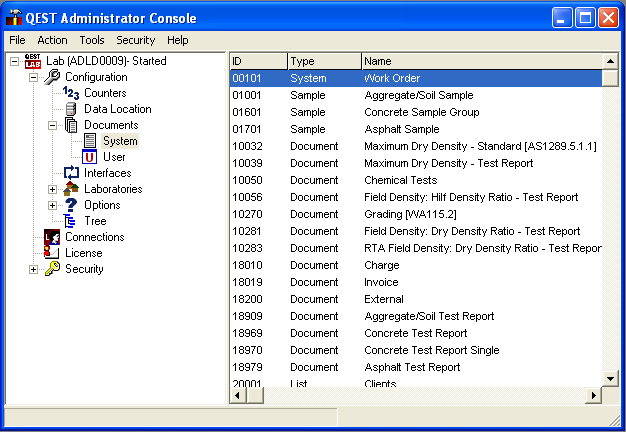Click the horizontal scrollbar right arrow

pos(593,395)
